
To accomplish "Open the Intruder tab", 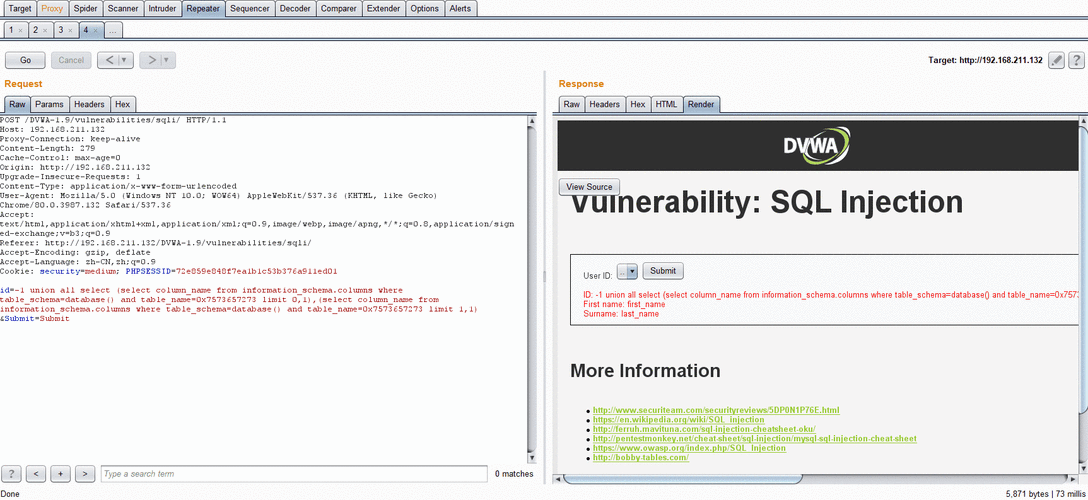I will coord(164,9).
